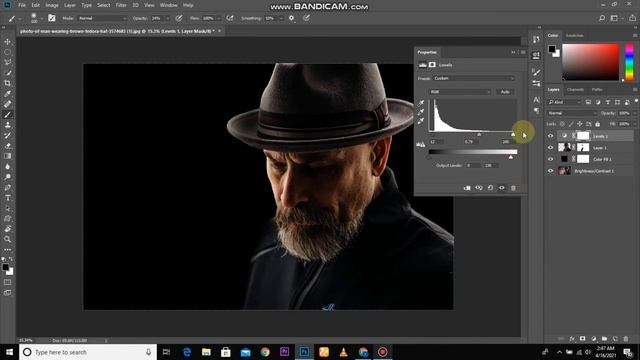
Task: Toggle Levels adjustment visibility in Properties
Action: [x=502, y=188]
